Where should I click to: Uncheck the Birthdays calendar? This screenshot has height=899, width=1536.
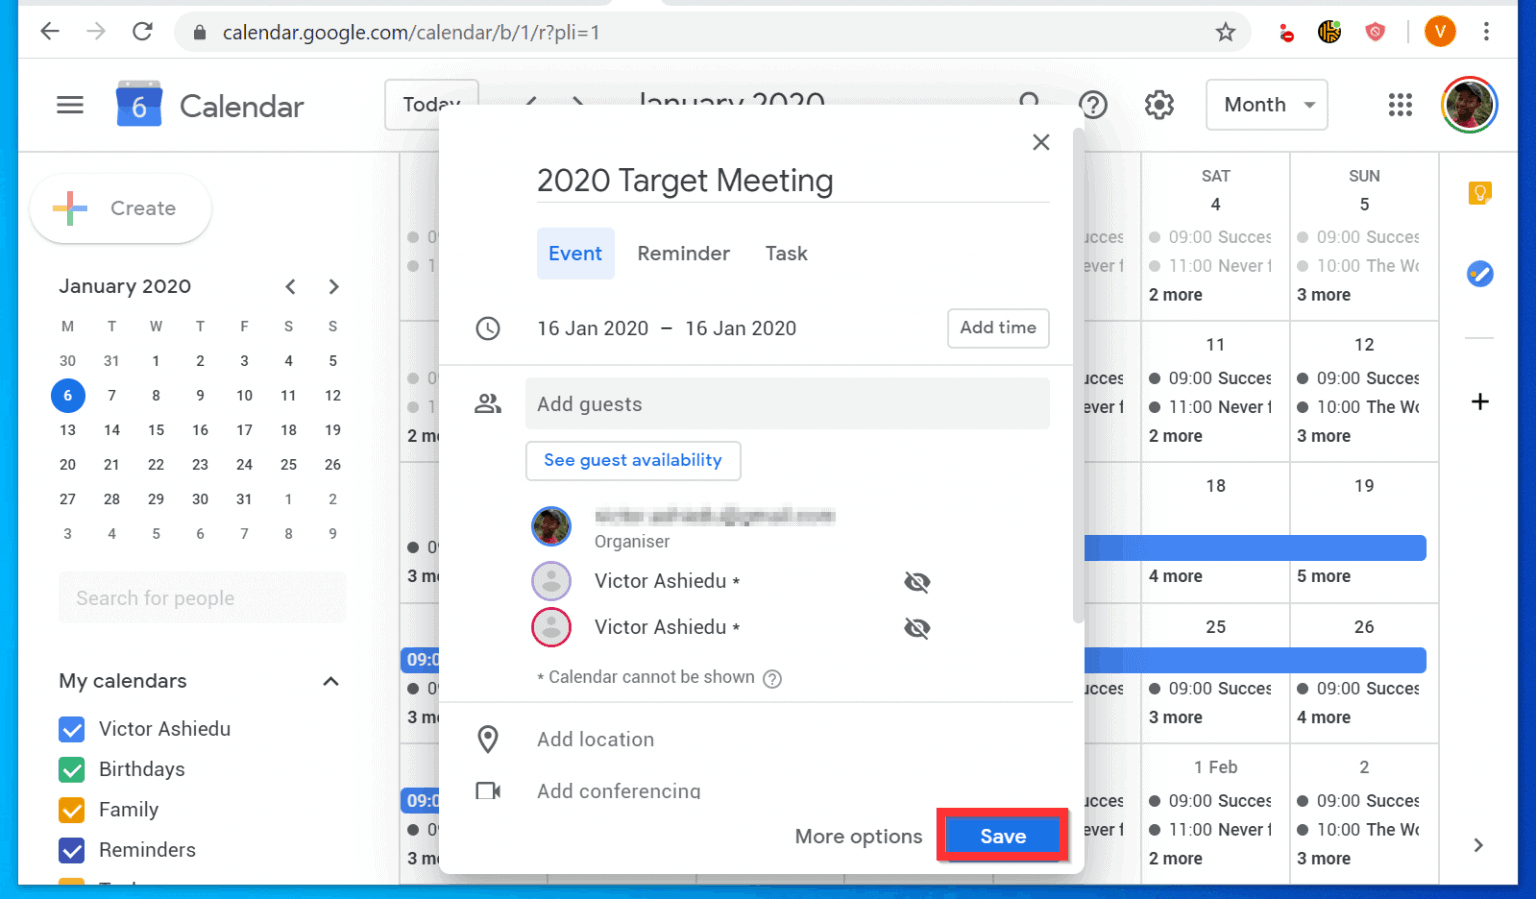(x=71, y=769)
